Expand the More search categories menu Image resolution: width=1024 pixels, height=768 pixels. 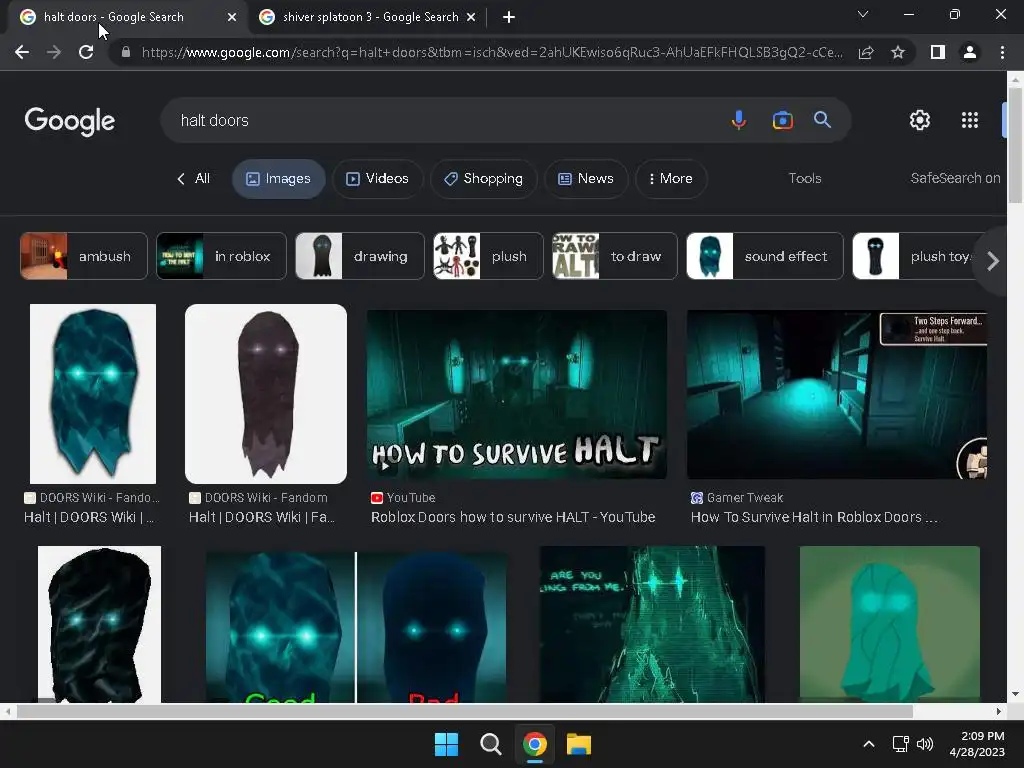[x=671, y=178]
